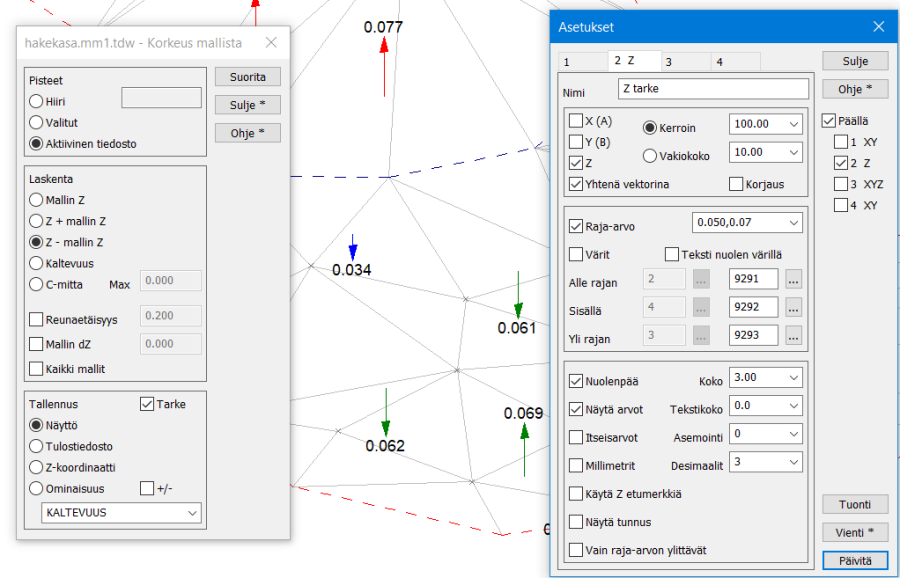Uncheck the Nuolenpää checkbox
Viewport: 900px width, 578px height.
576,380
